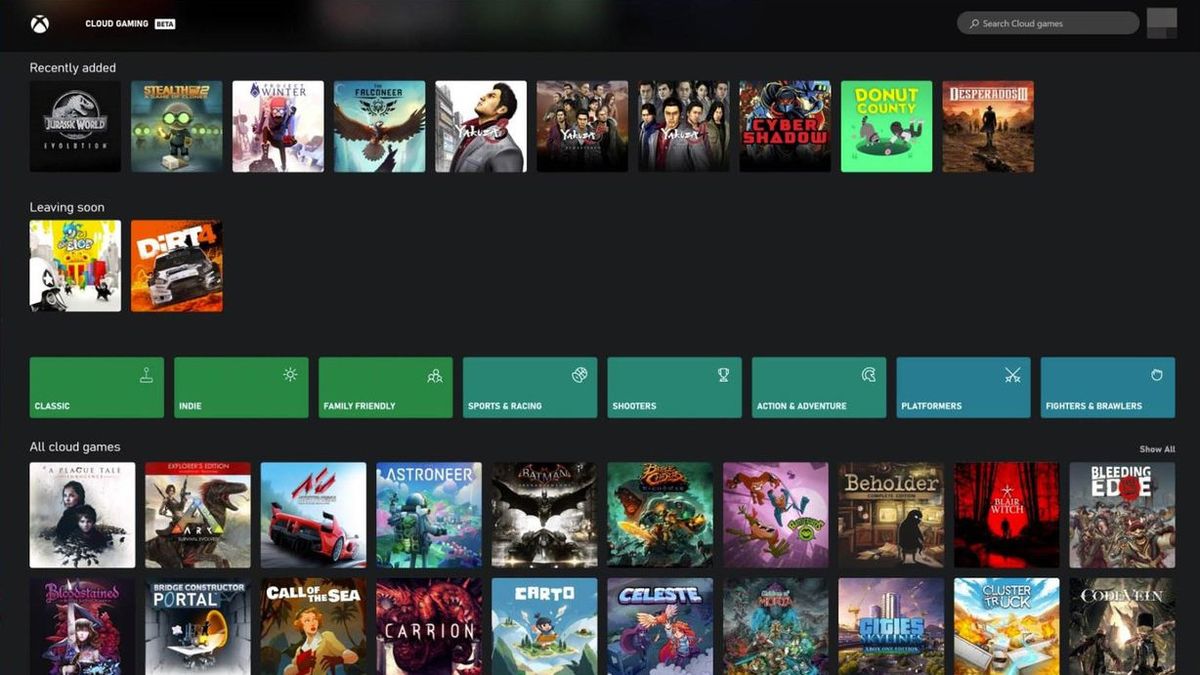Open the Batman Arkham Knight tile

click(x=545, y=515)
